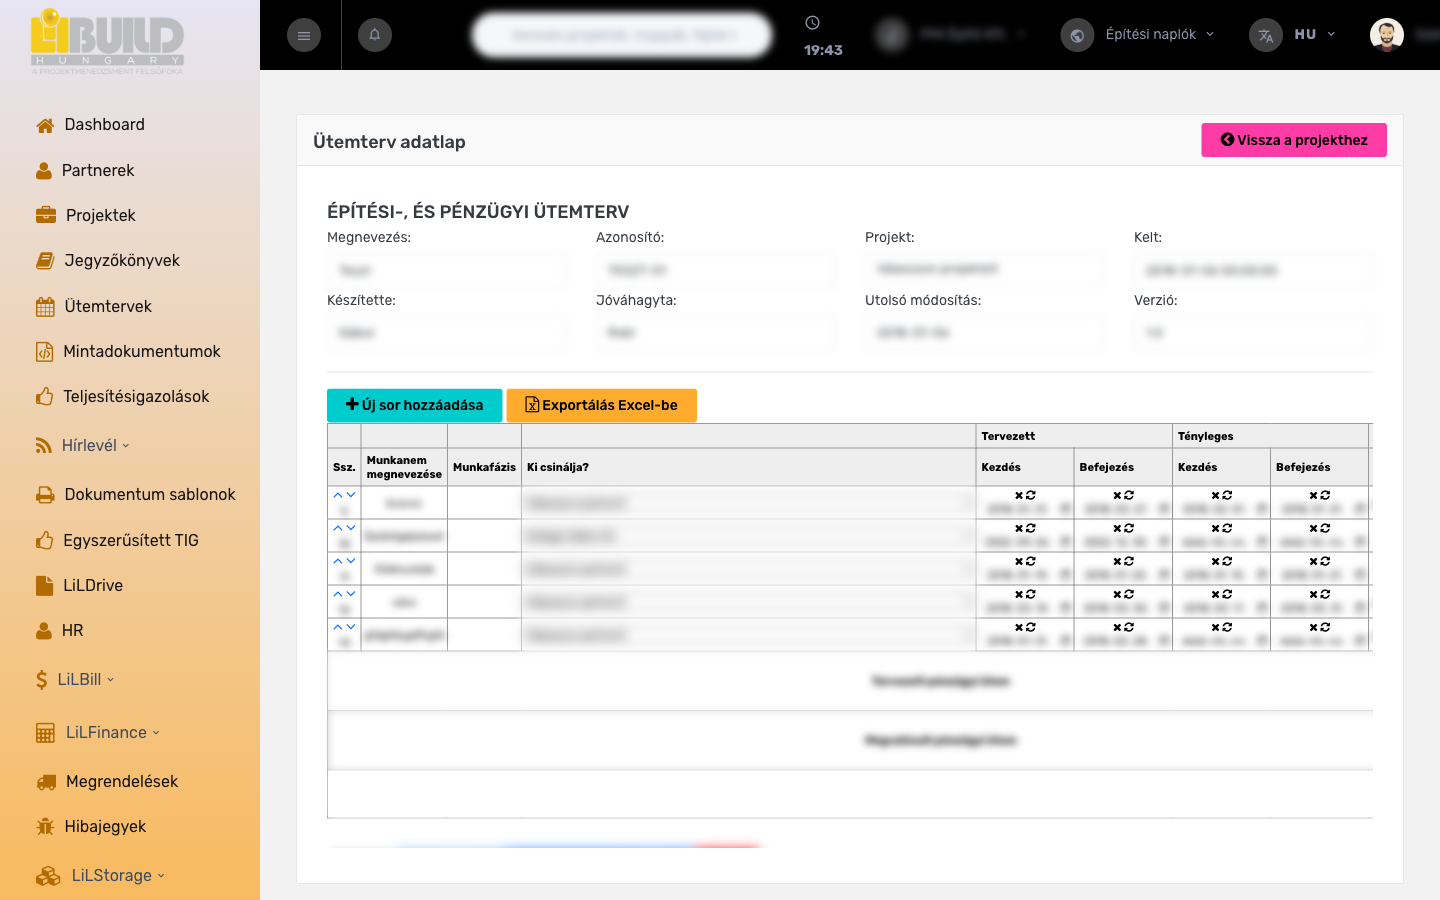Screen dimensions: 1440x900
Task: Open the user avatar profile menu
Action: tap(1387, 35)
